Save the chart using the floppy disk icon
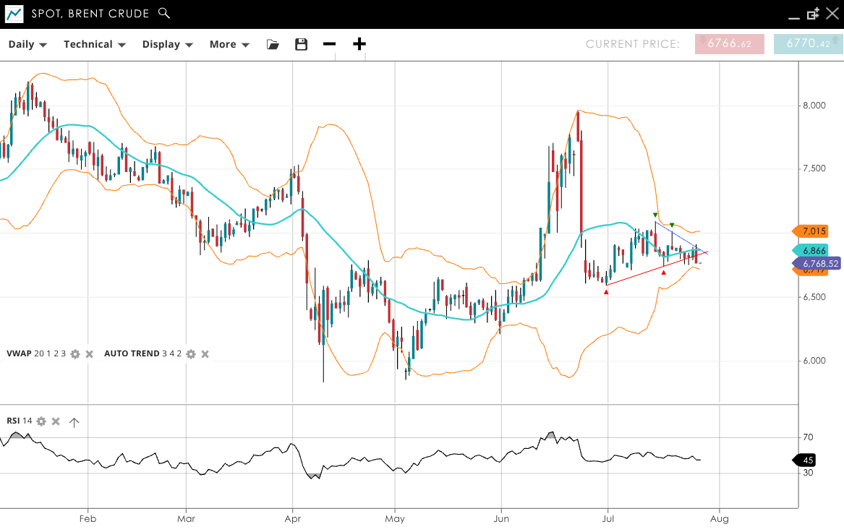The width and height of the screenshot is (844, 532). click(x=301, y=44)
